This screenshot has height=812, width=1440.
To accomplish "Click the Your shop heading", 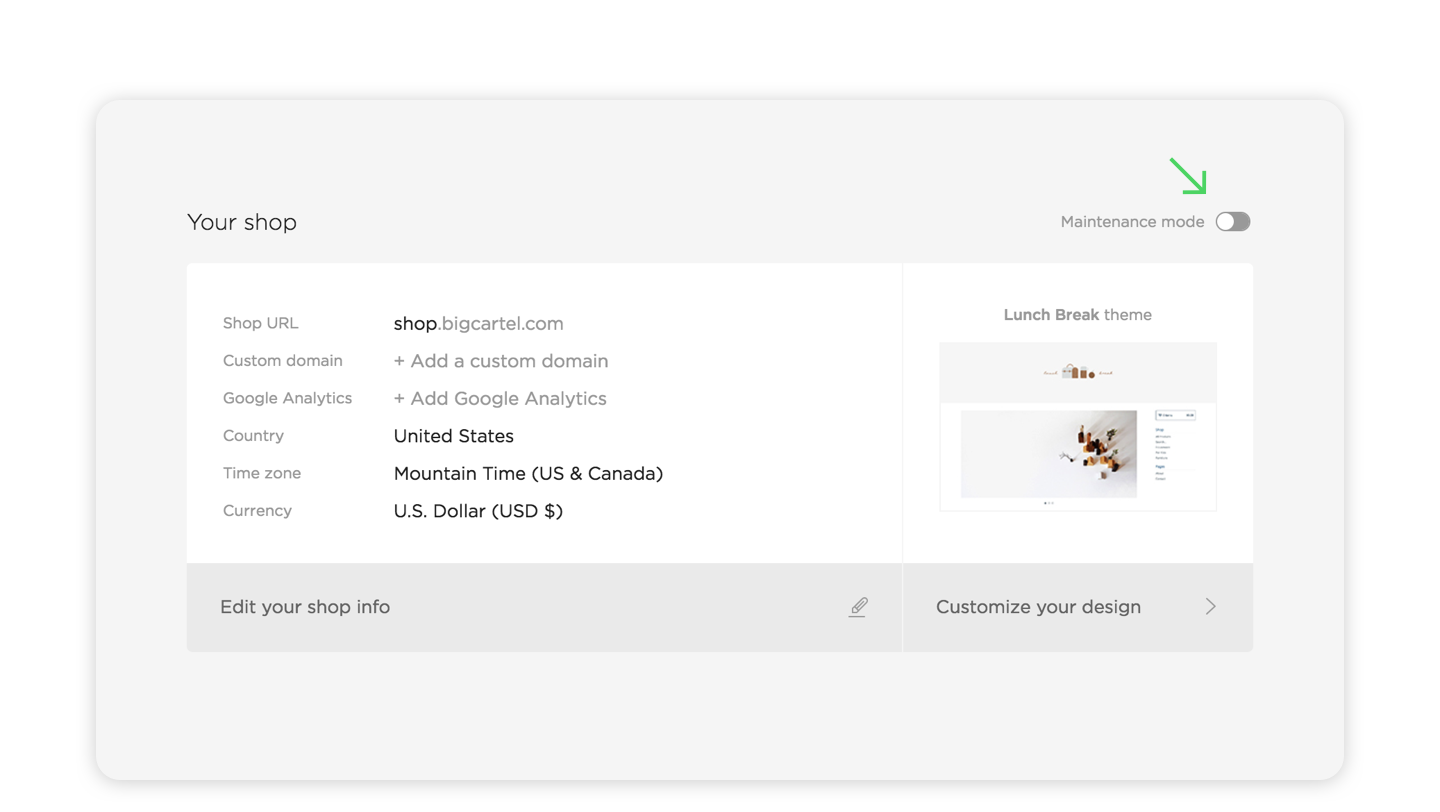I will point(242,222).
